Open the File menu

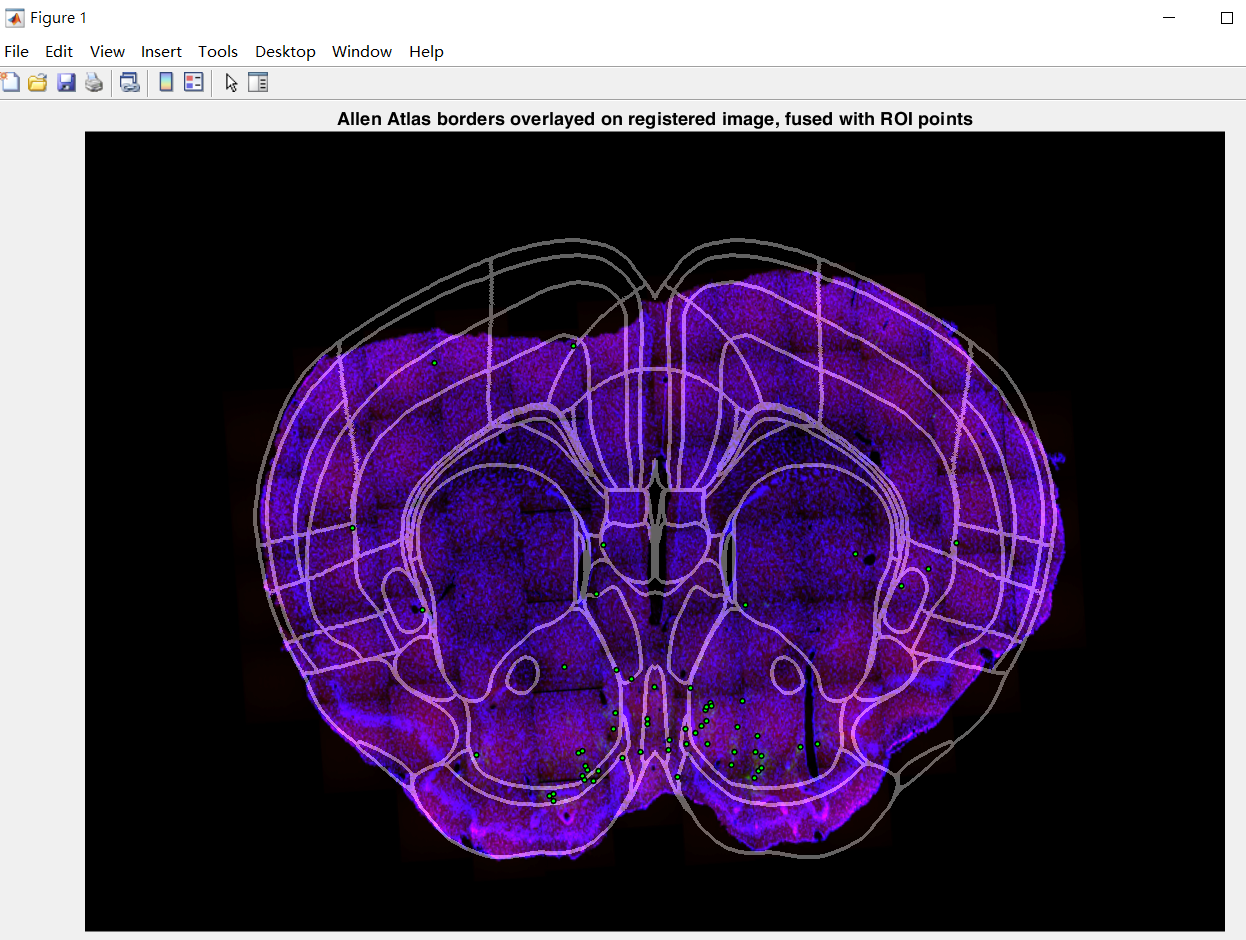(x=16, y=51)
